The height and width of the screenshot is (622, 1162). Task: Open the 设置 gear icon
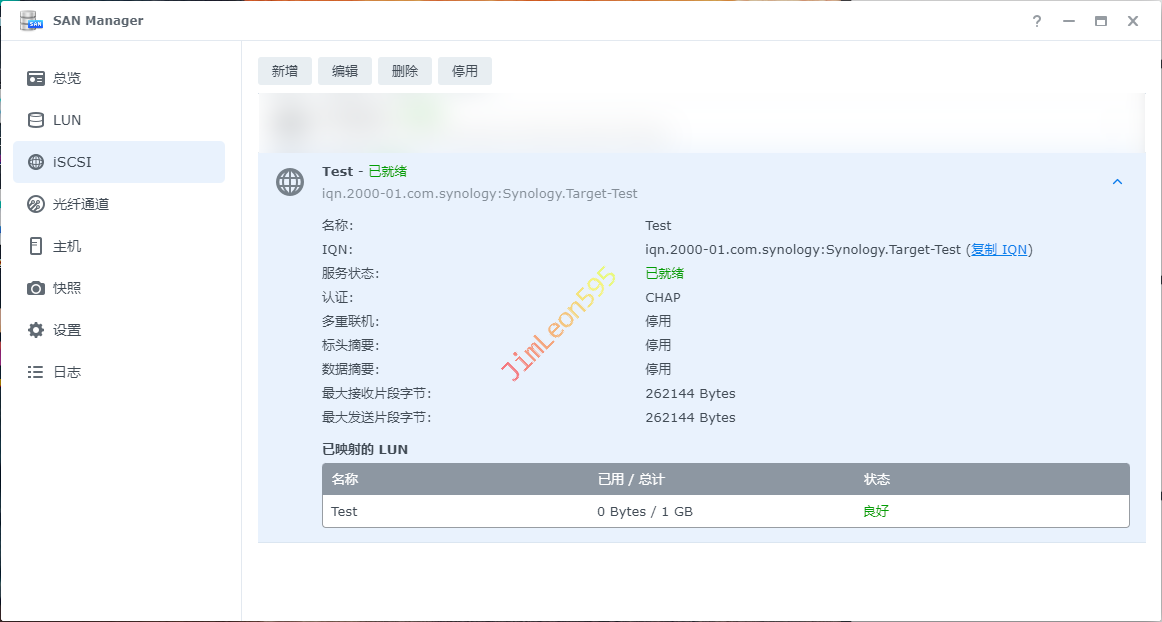click(x=36, y=330)
